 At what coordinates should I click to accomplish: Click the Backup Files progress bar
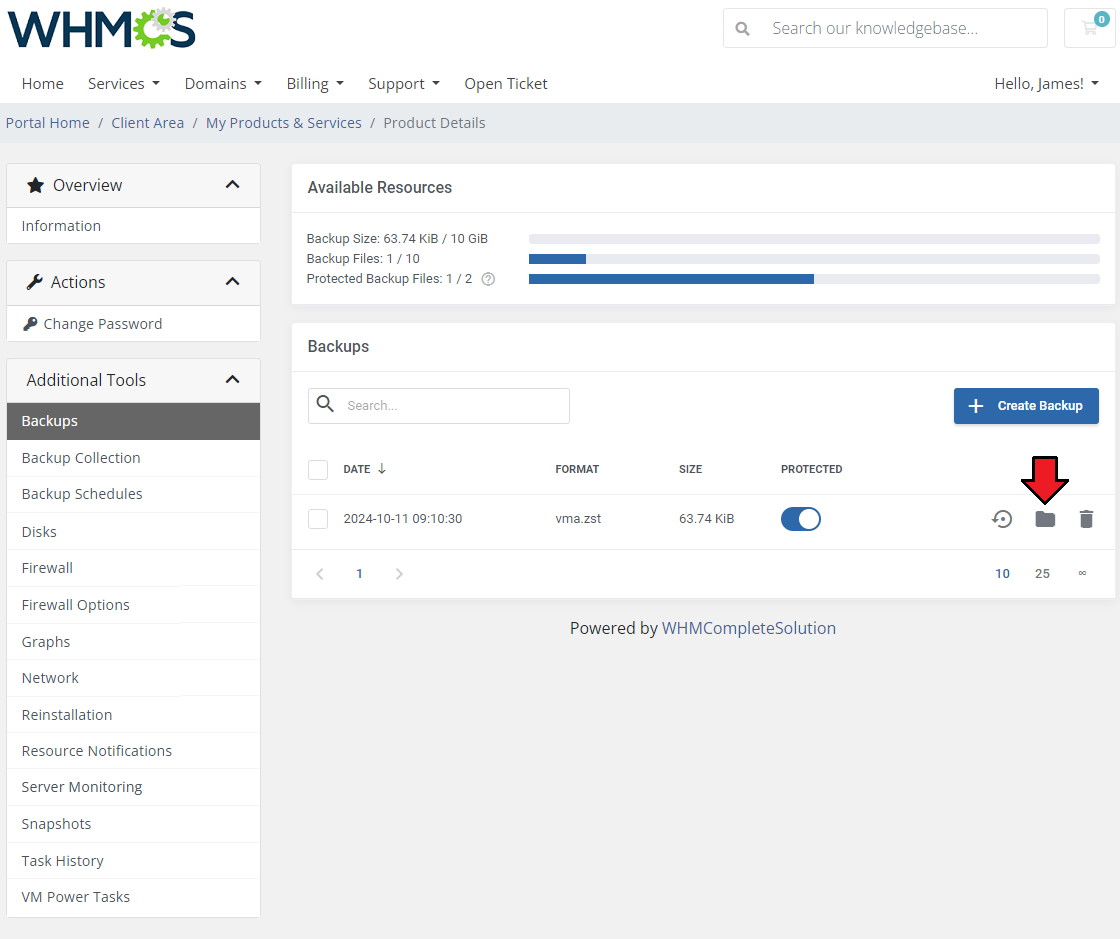point(814,259)
